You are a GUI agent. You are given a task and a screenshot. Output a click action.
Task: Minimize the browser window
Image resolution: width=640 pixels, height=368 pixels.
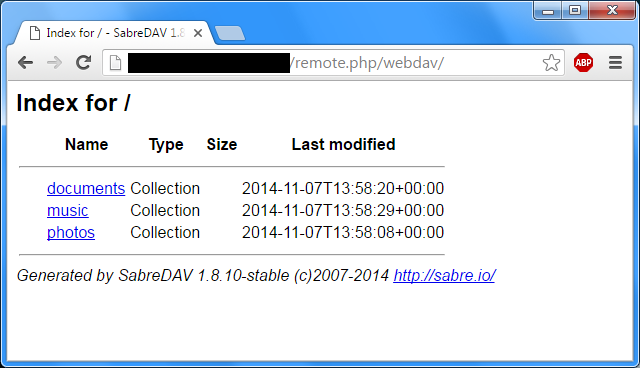(x=548, y=10)
